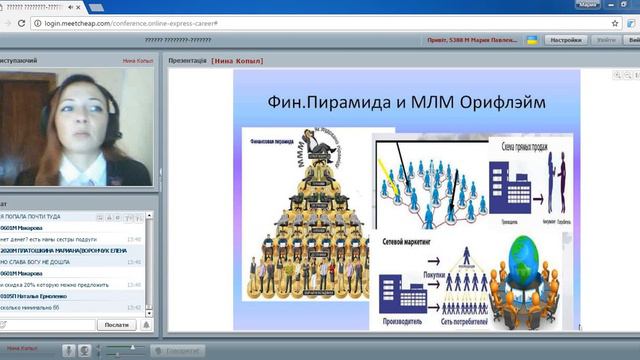Screen dimensions: 640x360
Task: Switch language via the Ukrainian flag icon
Action: coord(532,40)
